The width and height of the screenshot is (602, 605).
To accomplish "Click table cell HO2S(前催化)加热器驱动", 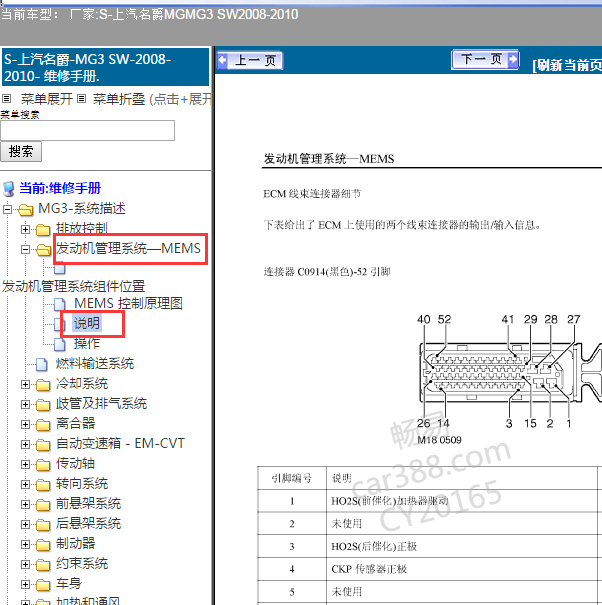I will 462,501.
